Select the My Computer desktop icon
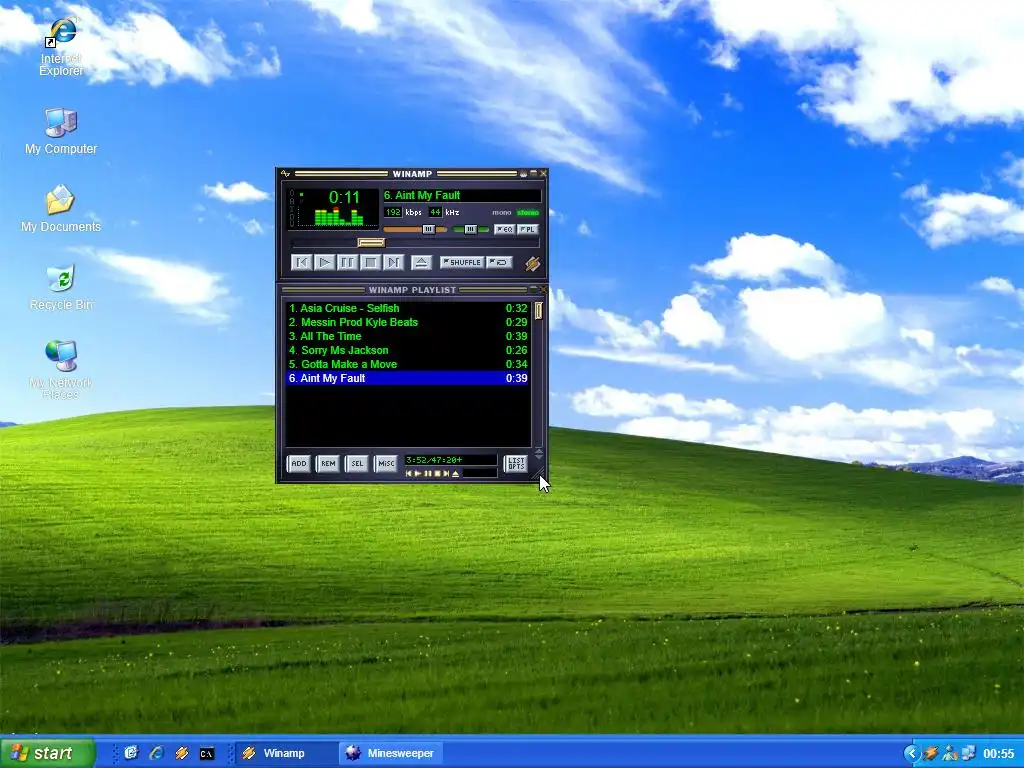The width and height of the screenshot is (1024, 768). 61,133
